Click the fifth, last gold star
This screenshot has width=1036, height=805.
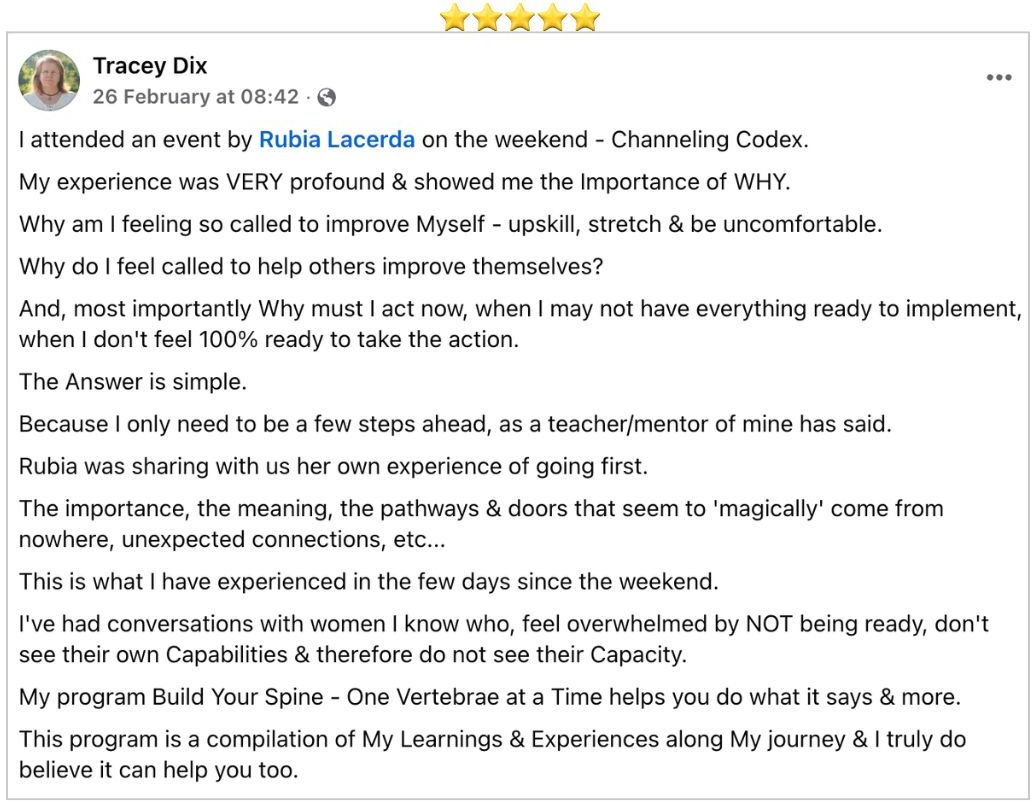[x=585, y=17]
